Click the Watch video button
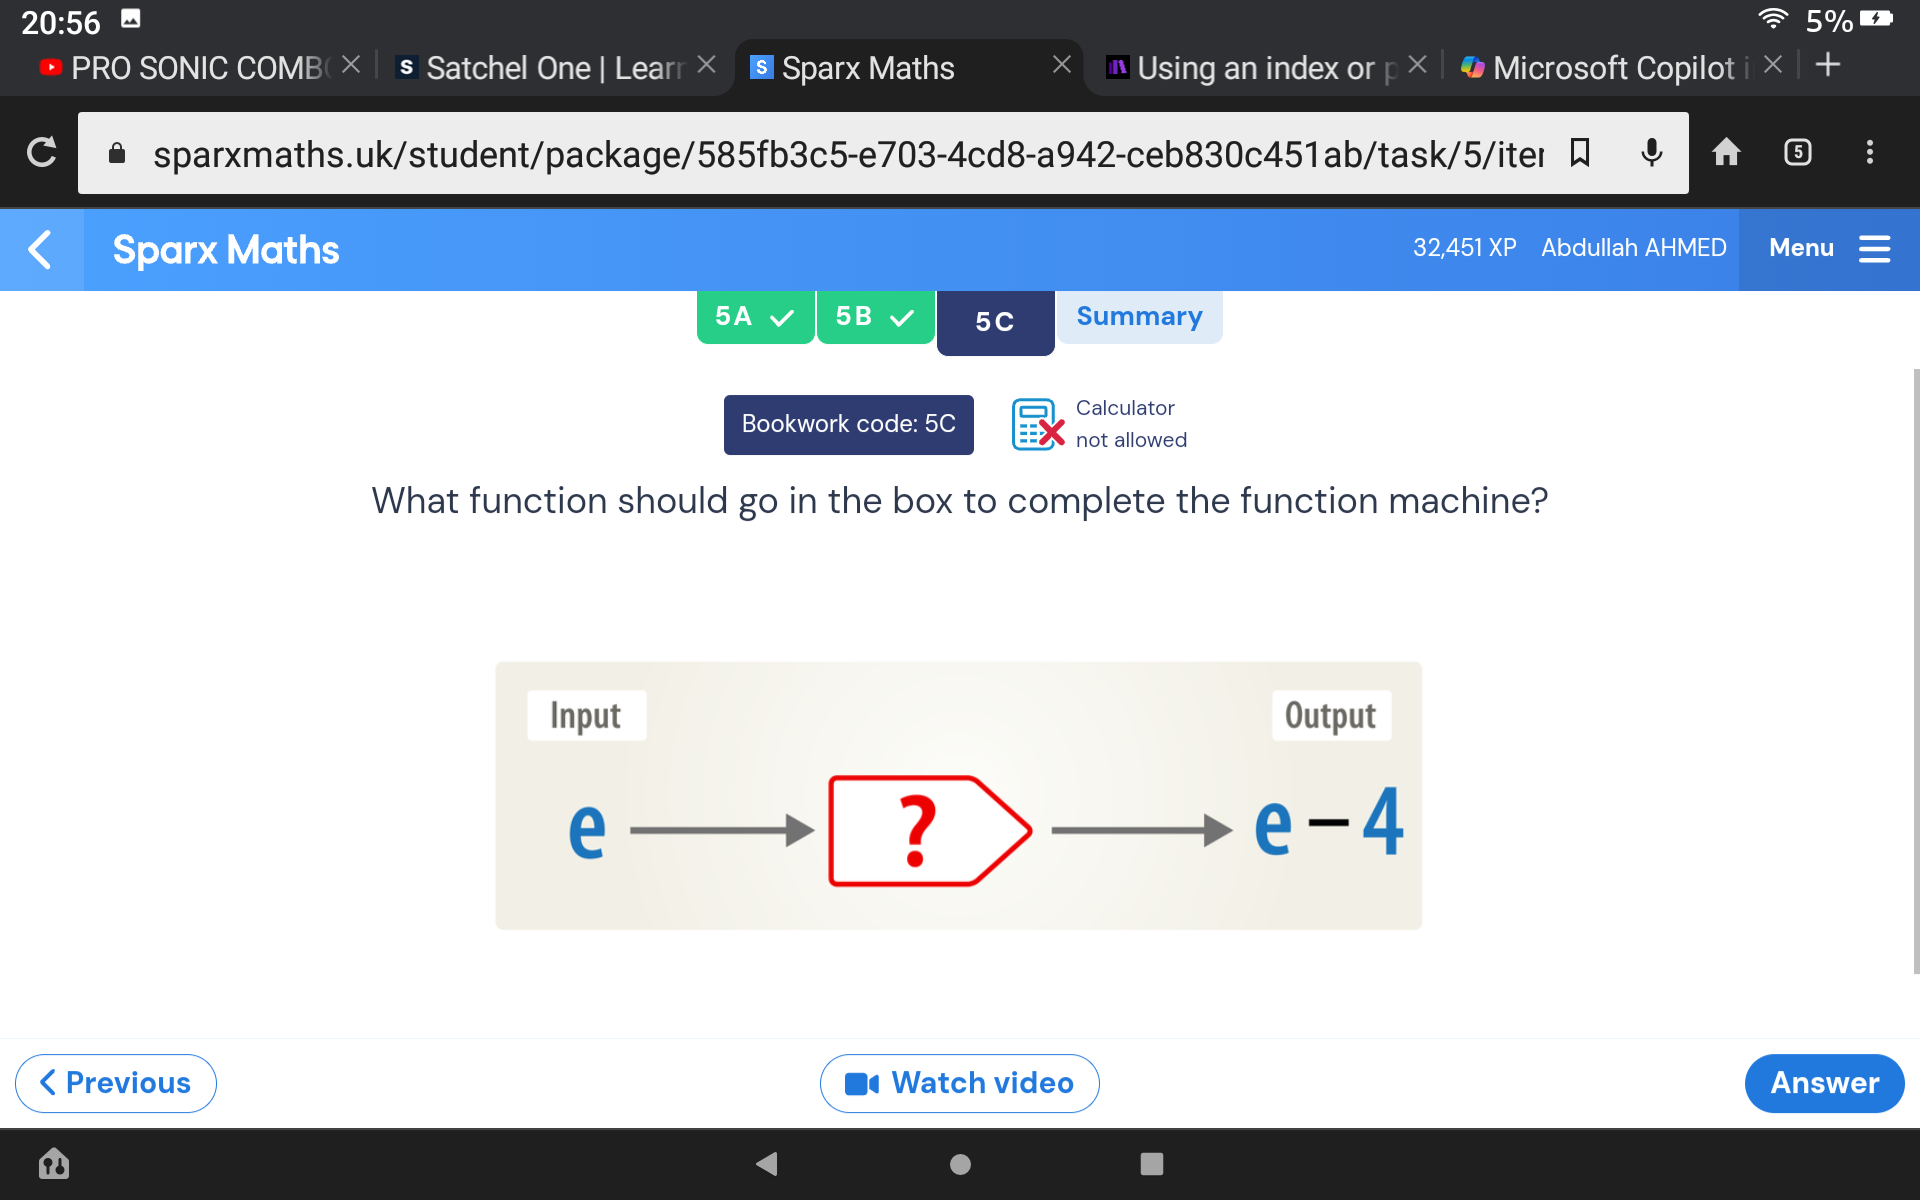1920x1200 pixels. click(959, 1082)
